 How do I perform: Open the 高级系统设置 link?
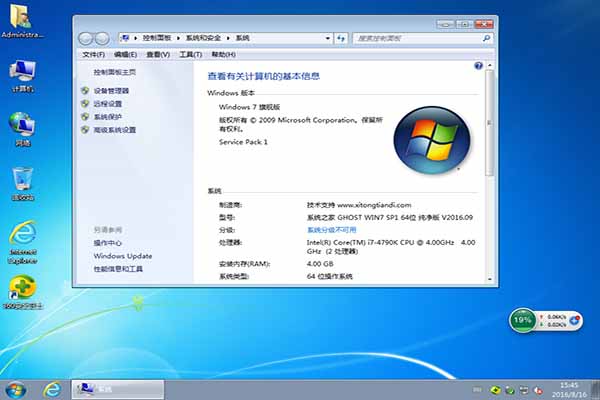114,130
